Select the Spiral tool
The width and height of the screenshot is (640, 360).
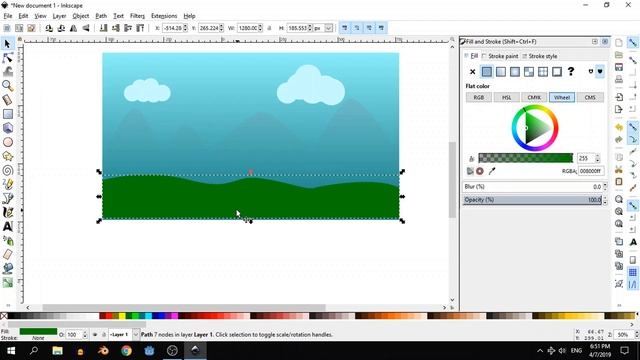tap(7, 170)
